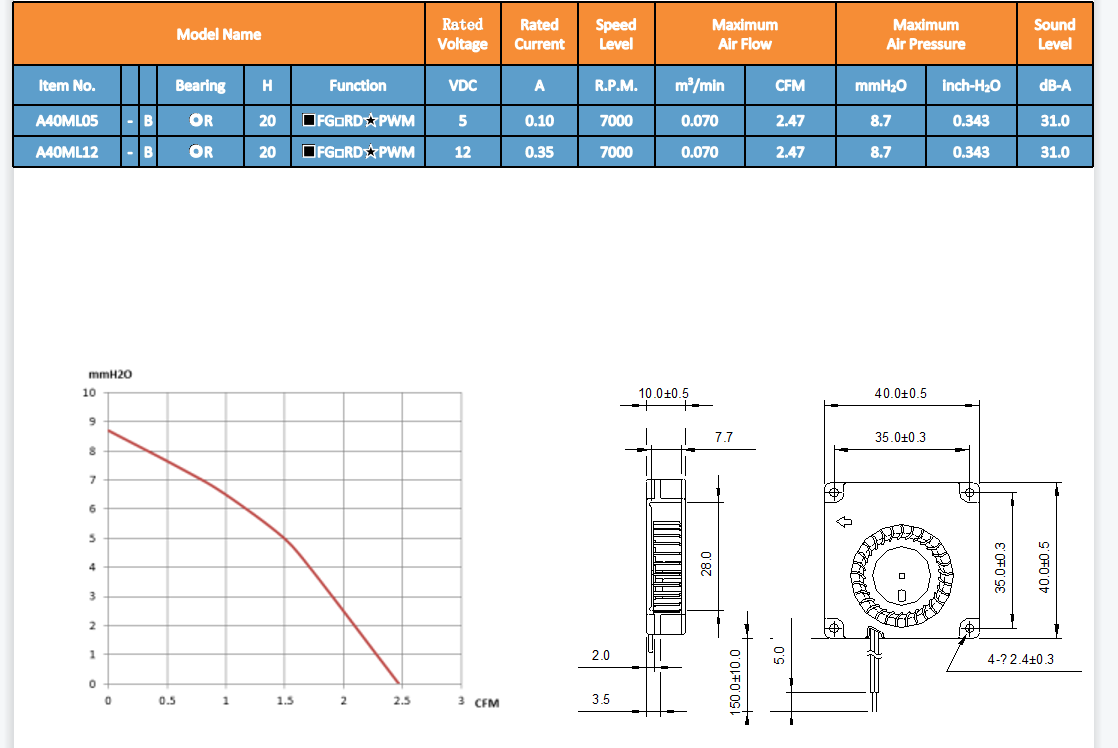Viewport: 1118px width, 748px height.
Task: Select the 0.35 rated current value
Action: coord(539,152)
